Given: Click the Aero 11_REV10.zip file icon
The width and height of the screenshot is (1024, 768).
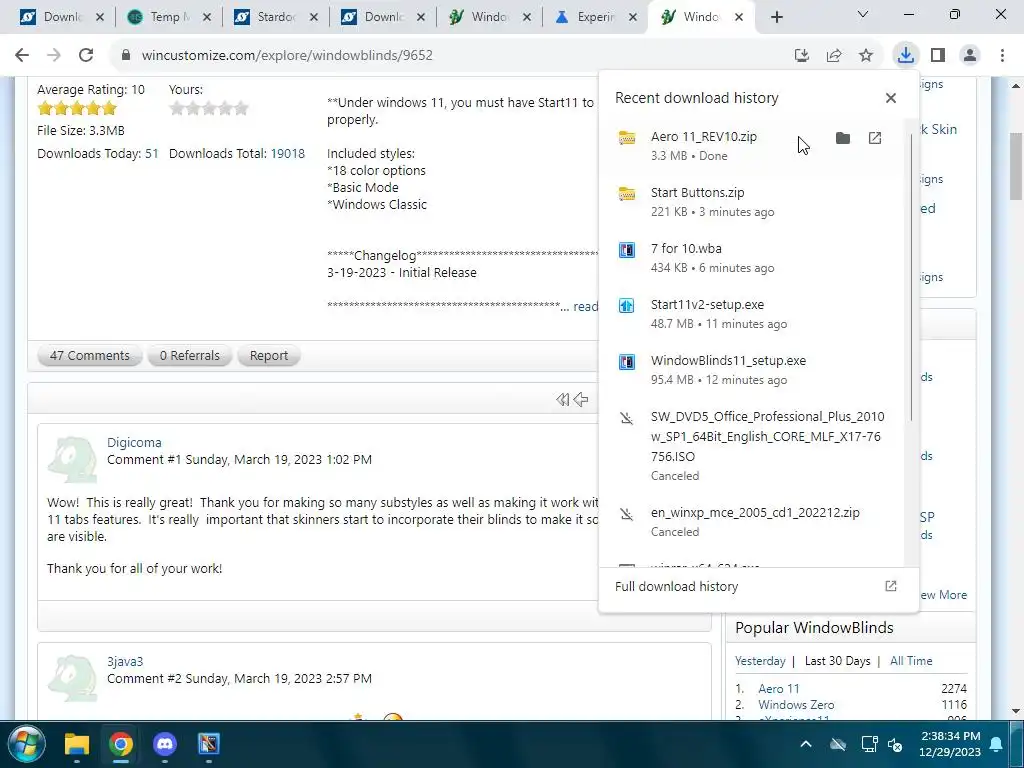Looking at the screenshot, I should pyautogui.click(x=627, y=138).
